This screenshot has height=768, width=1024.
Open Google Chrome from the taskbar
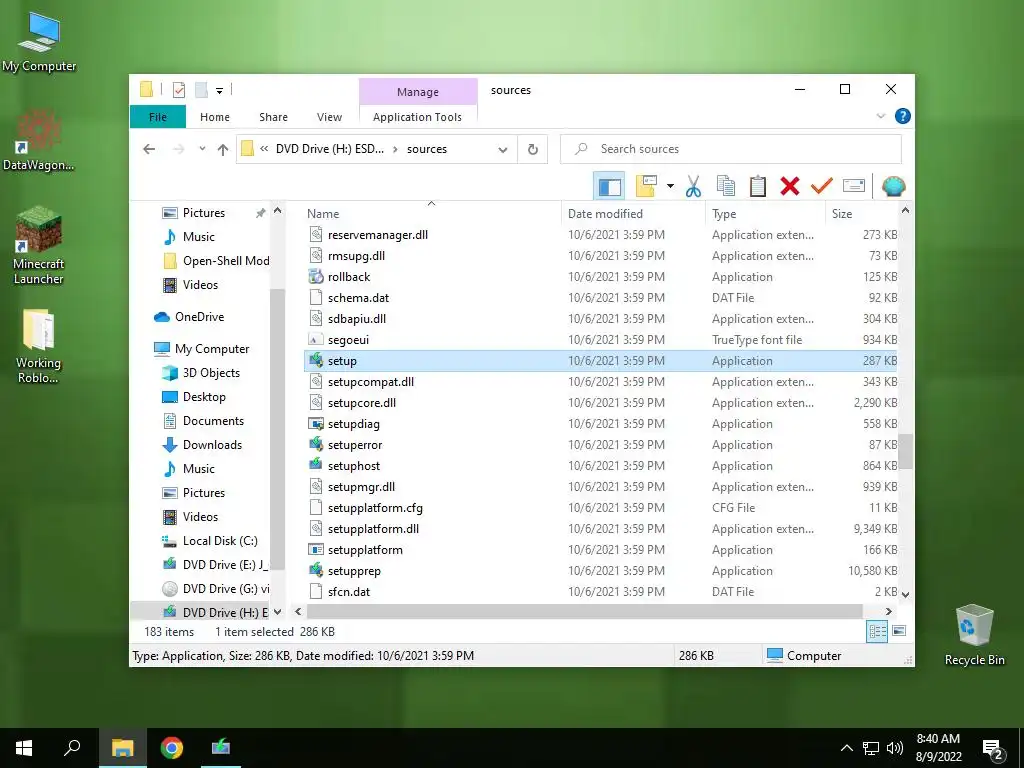coord(172,748)
